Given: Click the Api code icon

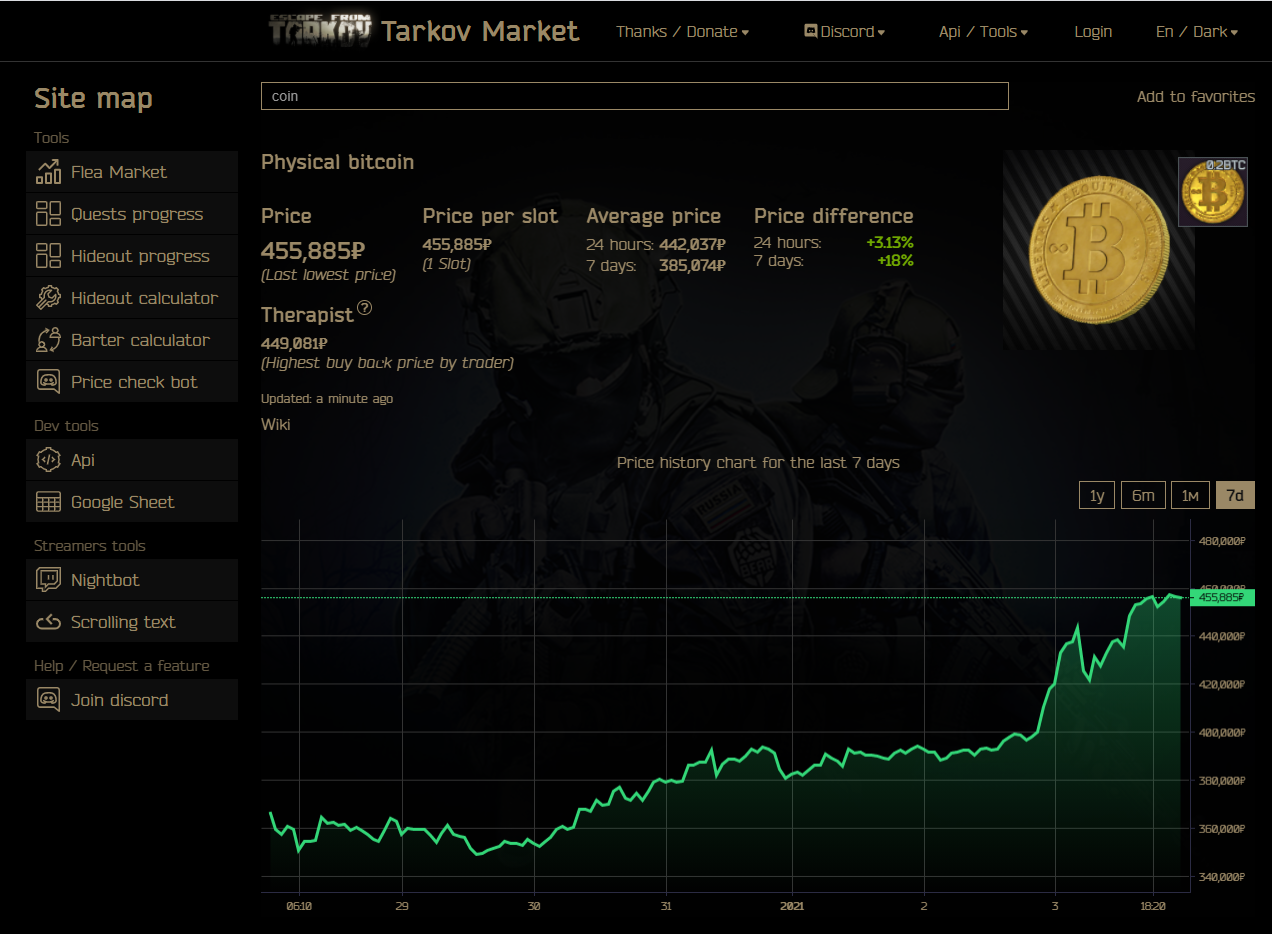Looking at the screenshot, I should point(48,460).
